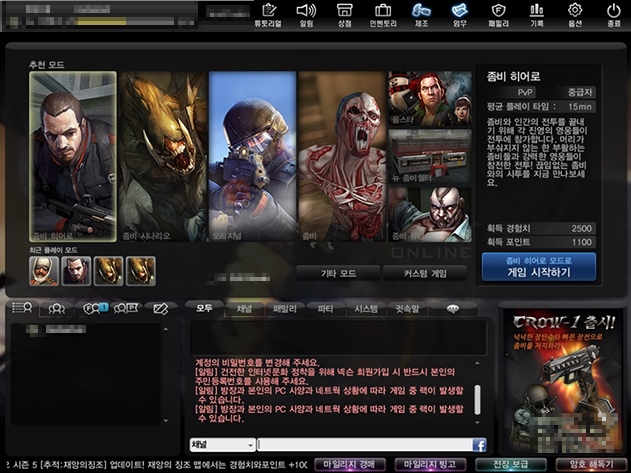
Task: Click the PvP tag label
Action: 525,93
